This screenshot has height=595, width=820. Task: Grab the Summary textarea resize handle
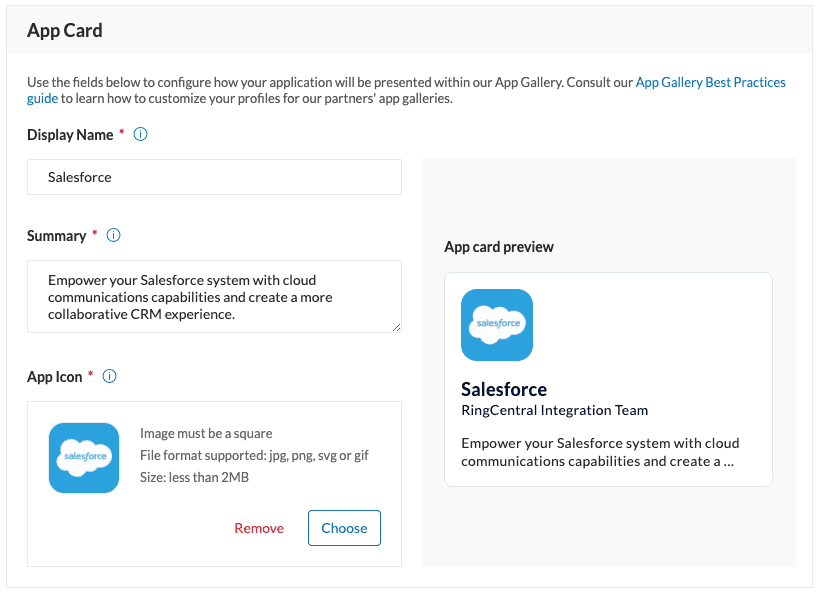tap(396, 327)
